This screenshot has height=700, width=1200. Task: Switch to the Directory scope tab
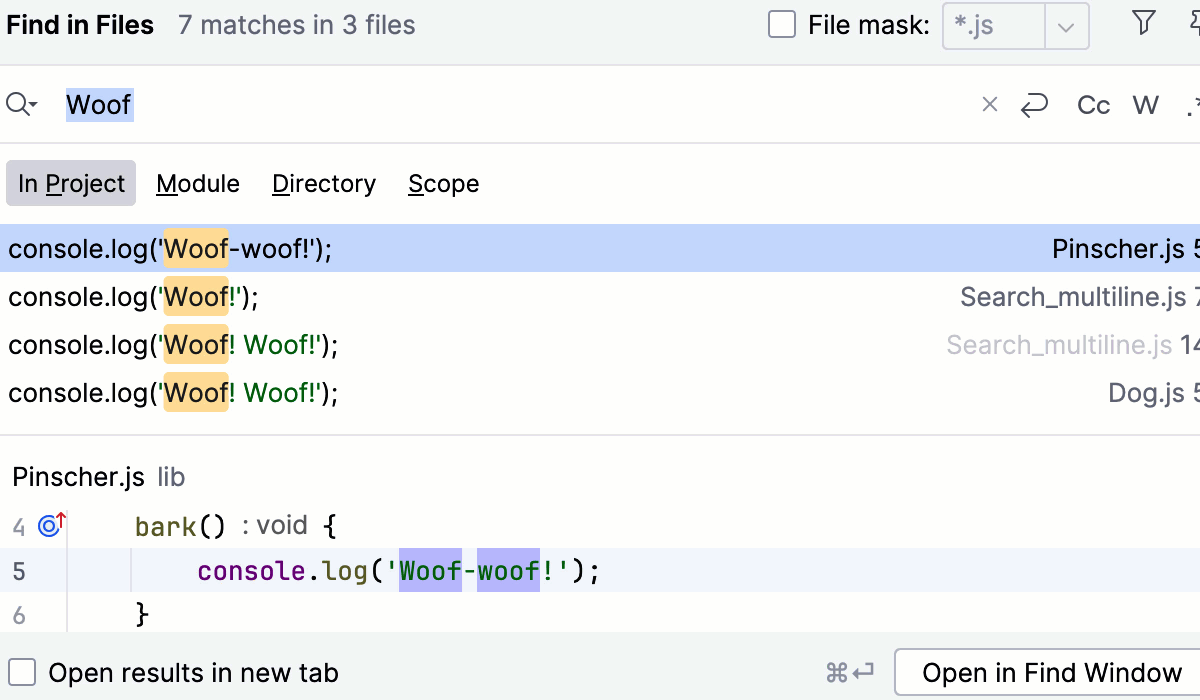pos(324,184)
